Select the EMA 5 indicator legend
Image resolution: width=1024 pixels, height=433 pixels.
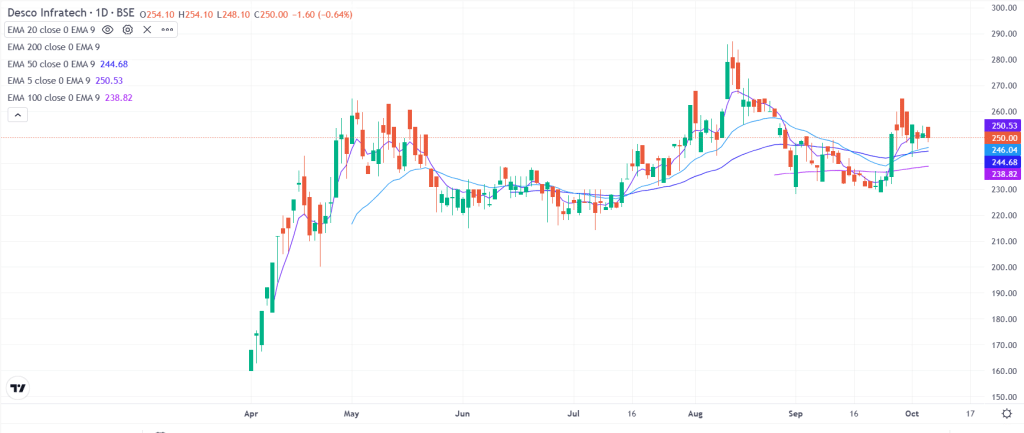pos(50,81)
